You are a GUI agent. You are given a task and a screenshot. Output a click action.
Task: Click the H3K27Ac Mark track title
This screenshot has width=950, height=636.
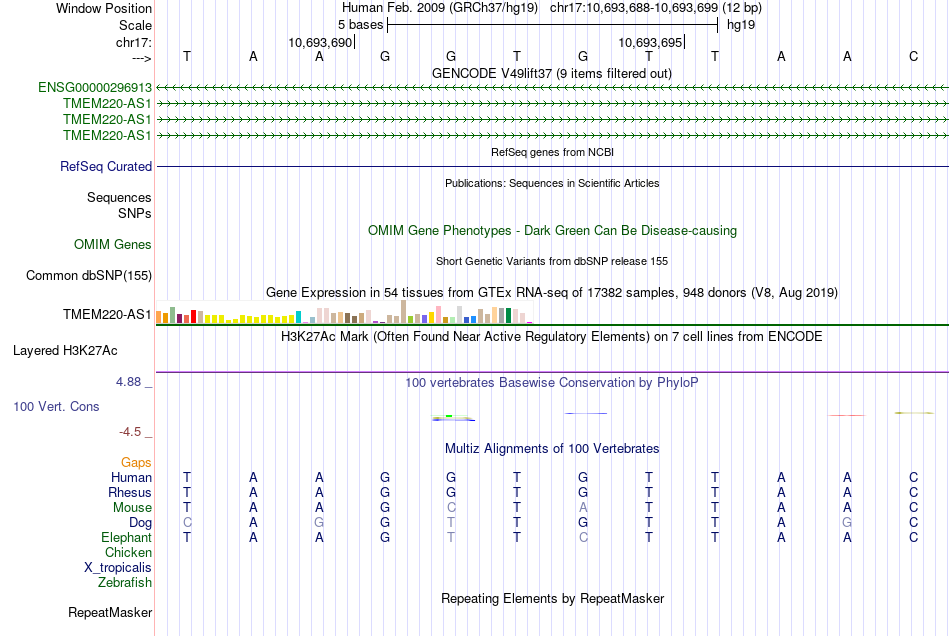[552, 337]
